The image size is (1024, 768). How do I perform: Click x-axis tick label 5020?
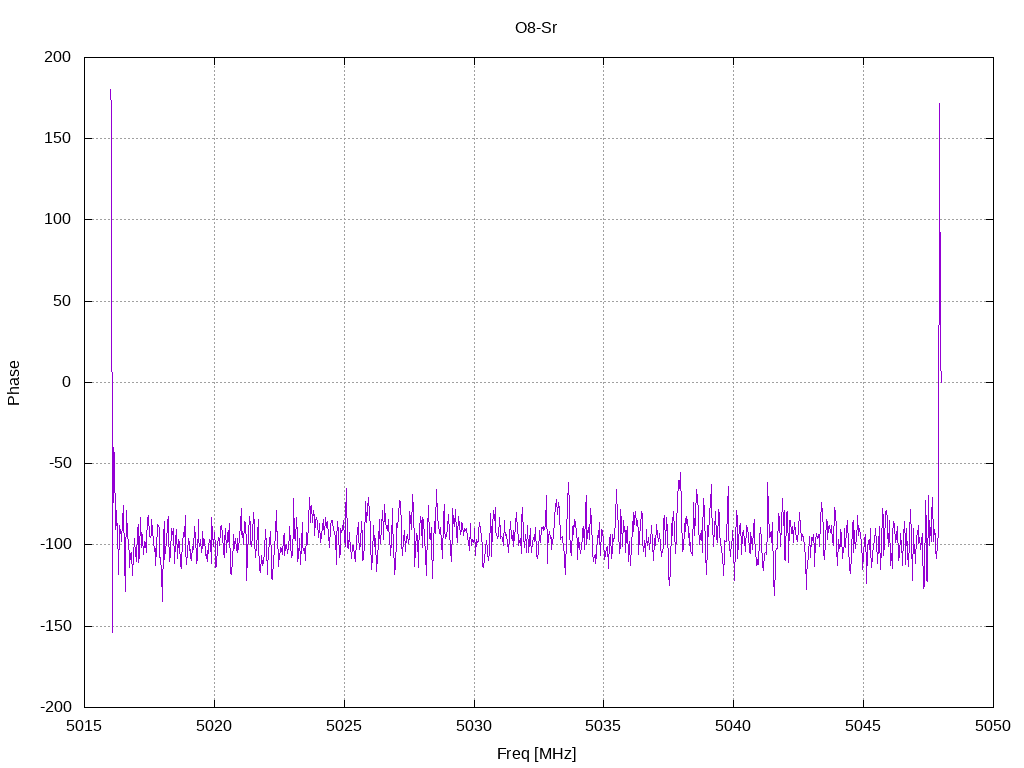(214, 726)
